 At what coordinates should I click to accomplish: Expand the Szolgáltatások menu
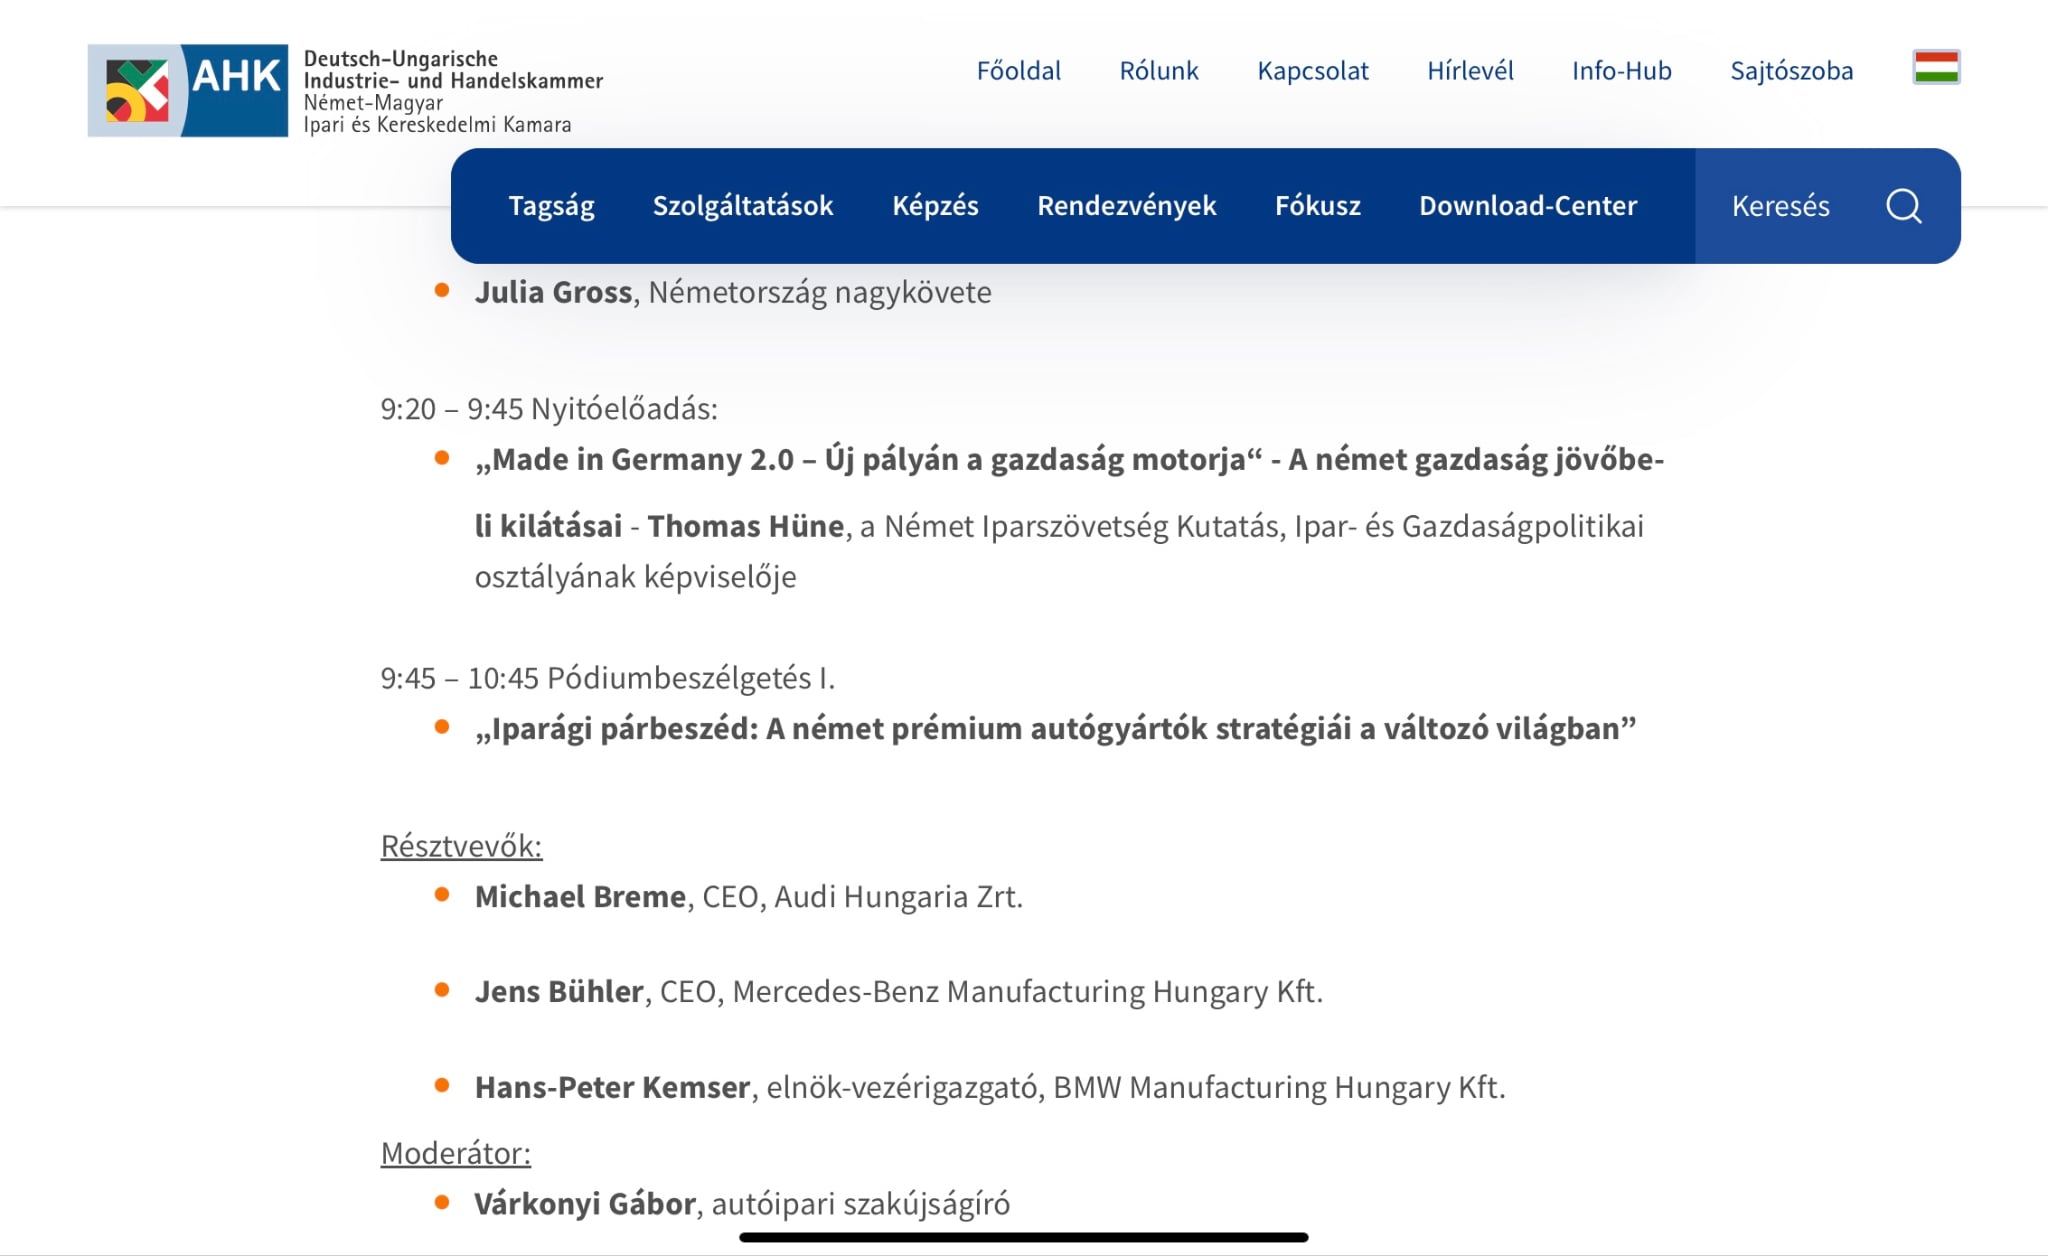point(742,206)
